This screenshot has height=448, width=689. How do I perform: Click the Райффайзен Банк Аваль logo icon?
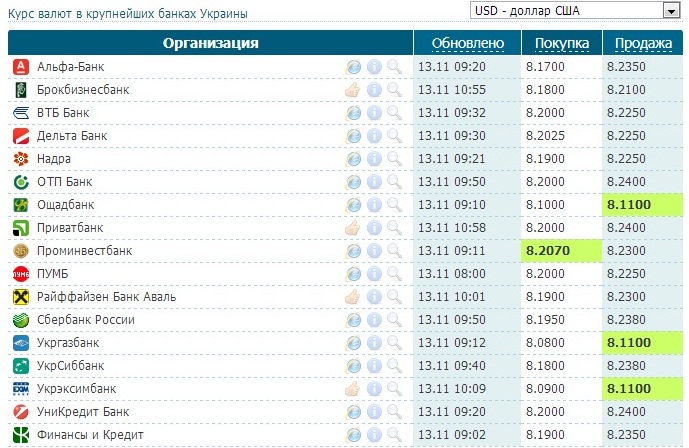(x=21, y=296)
